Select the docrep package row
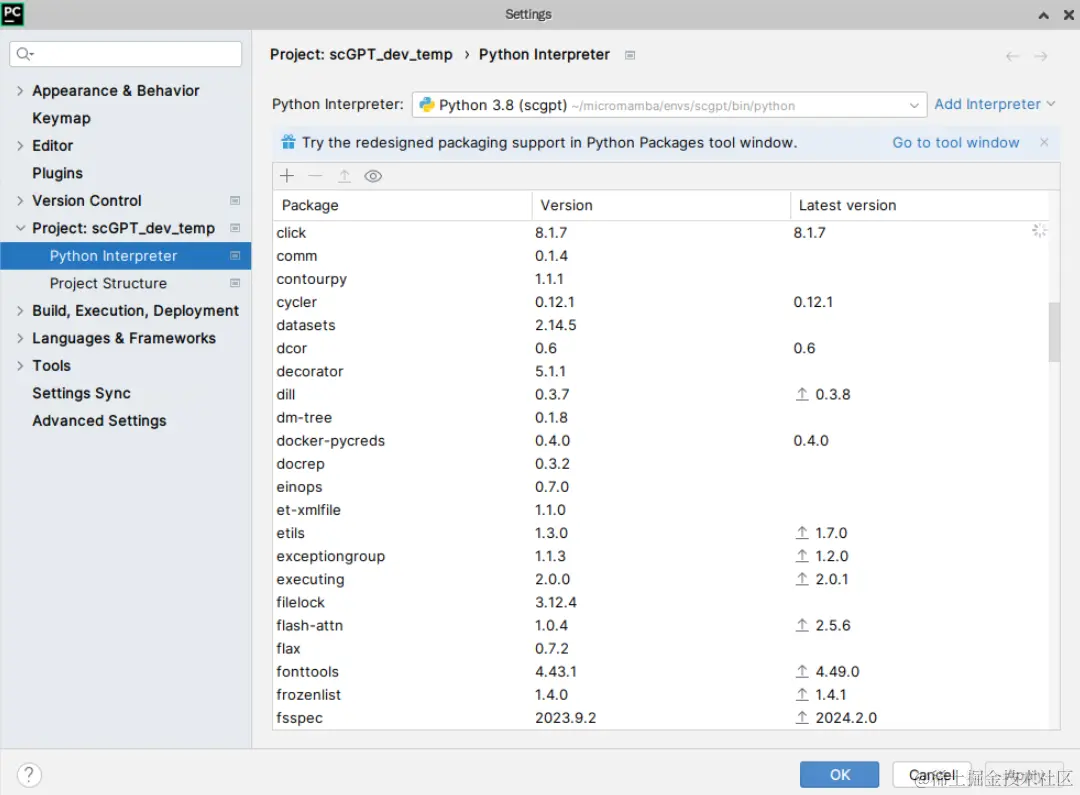 [x=661, y=464]
